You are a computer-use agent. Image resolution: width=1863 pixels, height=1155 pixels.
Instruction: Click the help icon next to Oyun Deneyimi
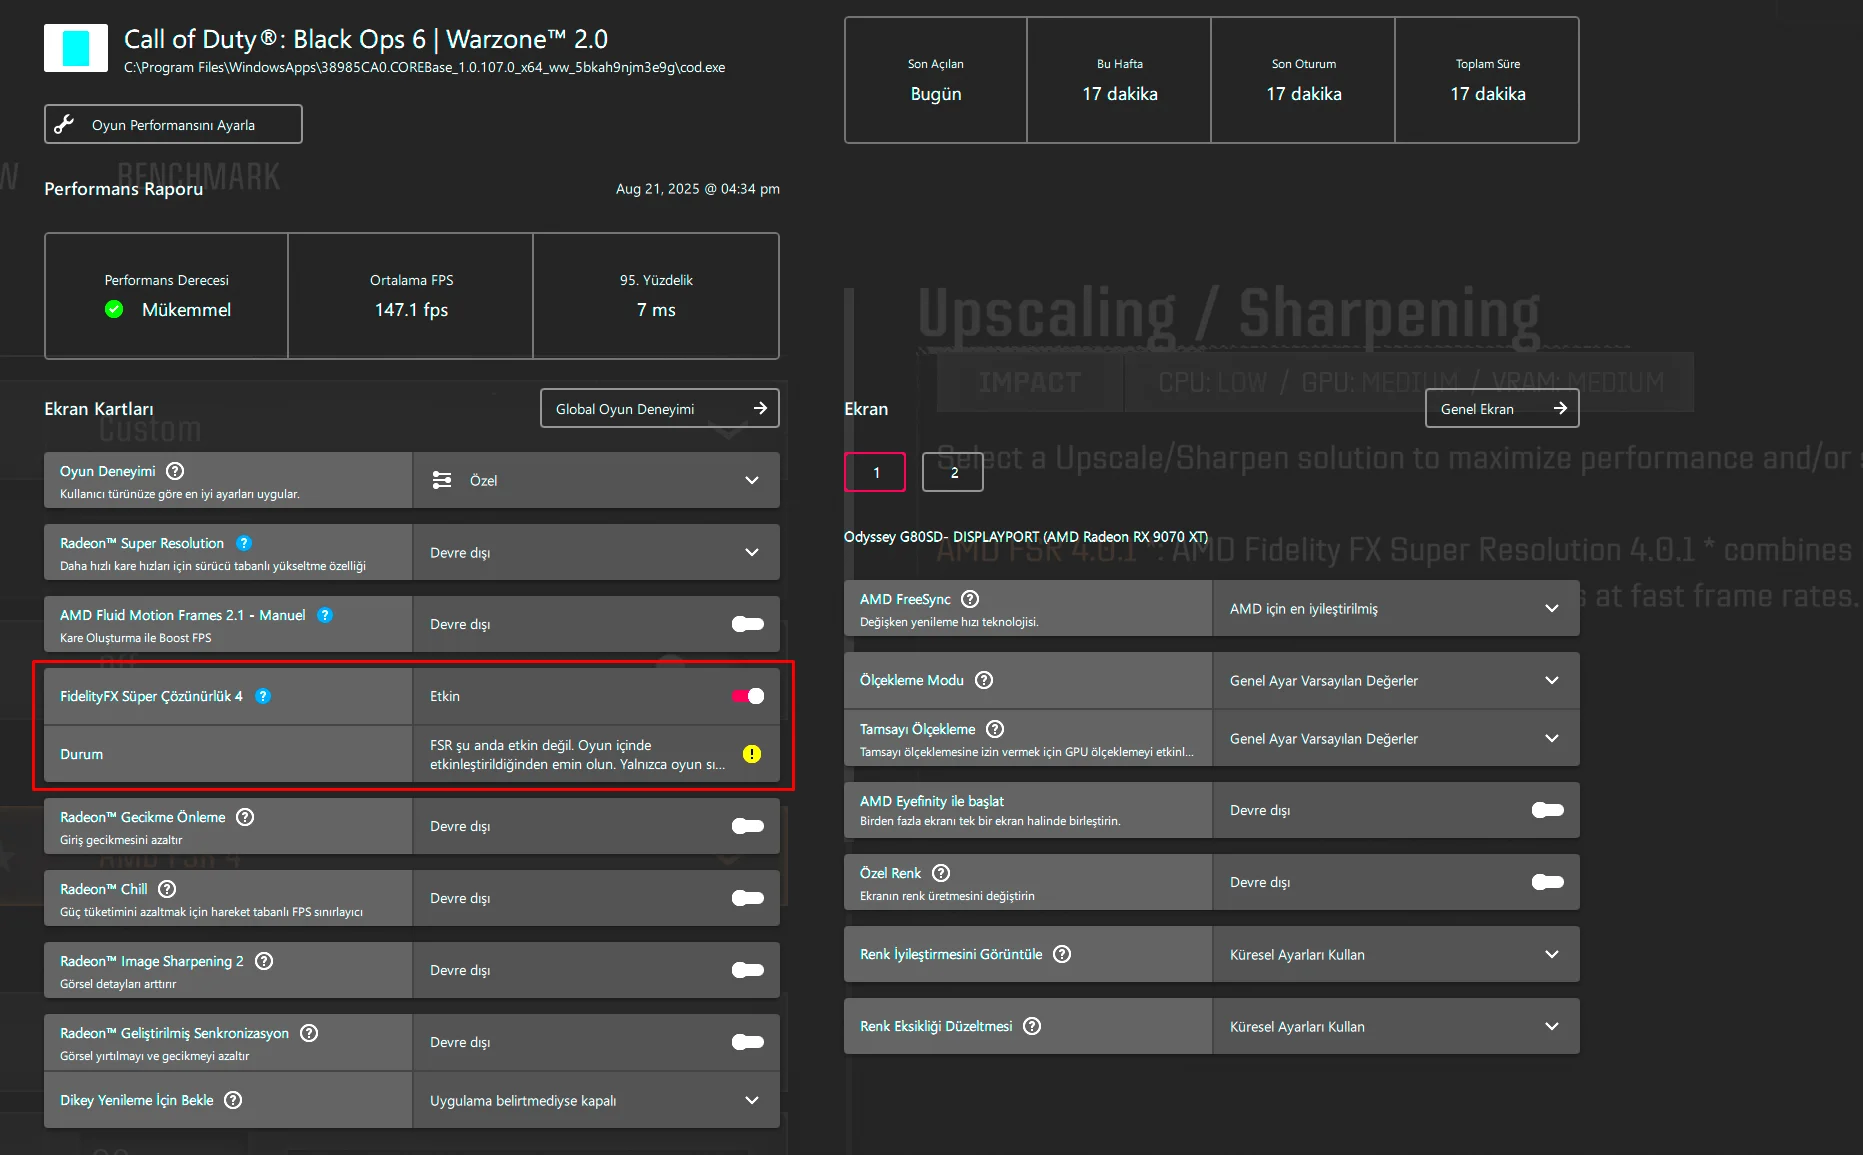click(175, 471)
